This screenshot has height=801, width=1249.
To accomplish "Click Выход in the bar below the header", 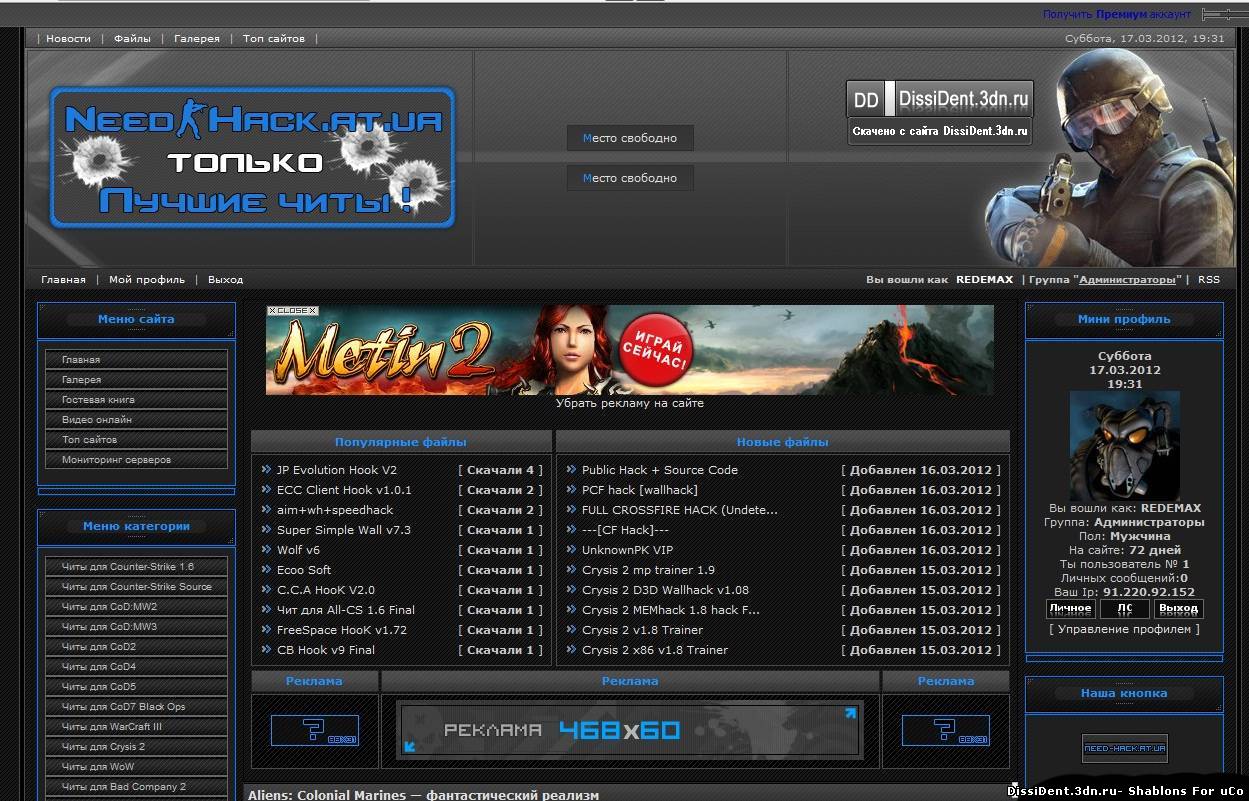I will 225,280.
